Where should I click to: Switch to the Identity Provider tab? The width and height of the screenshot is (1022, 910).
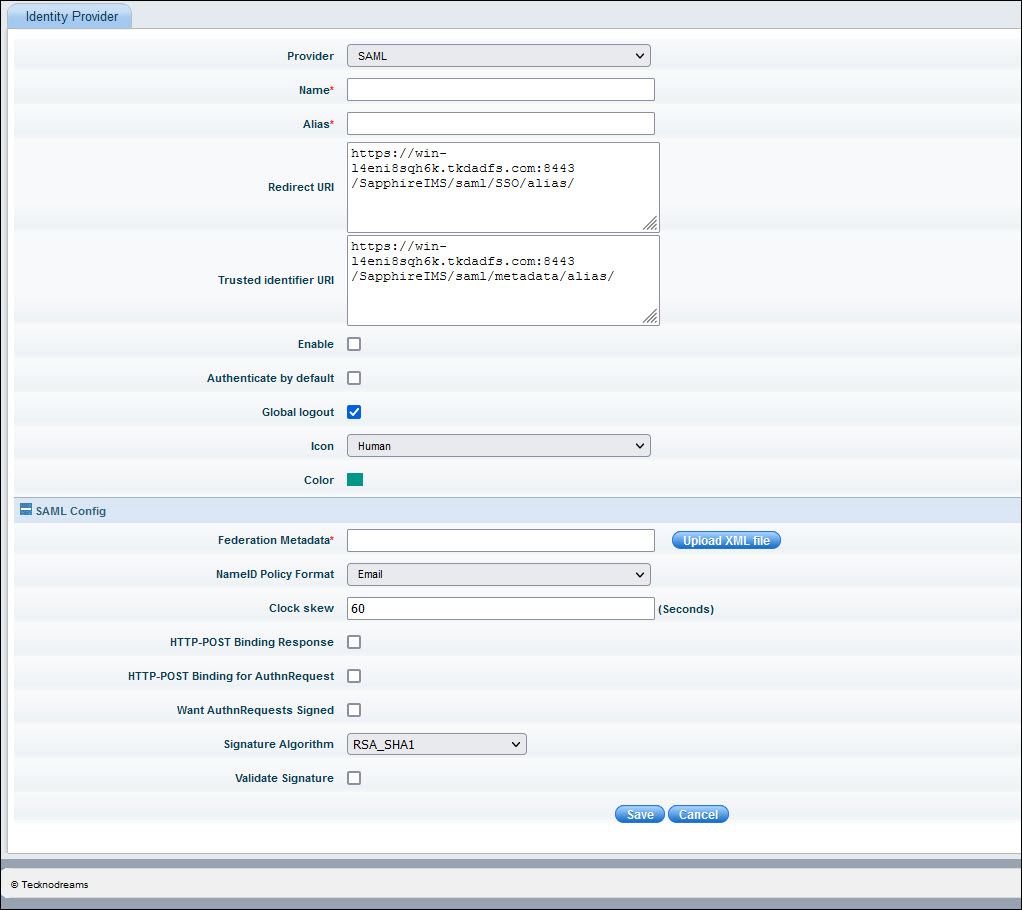[x=69, y=17]
